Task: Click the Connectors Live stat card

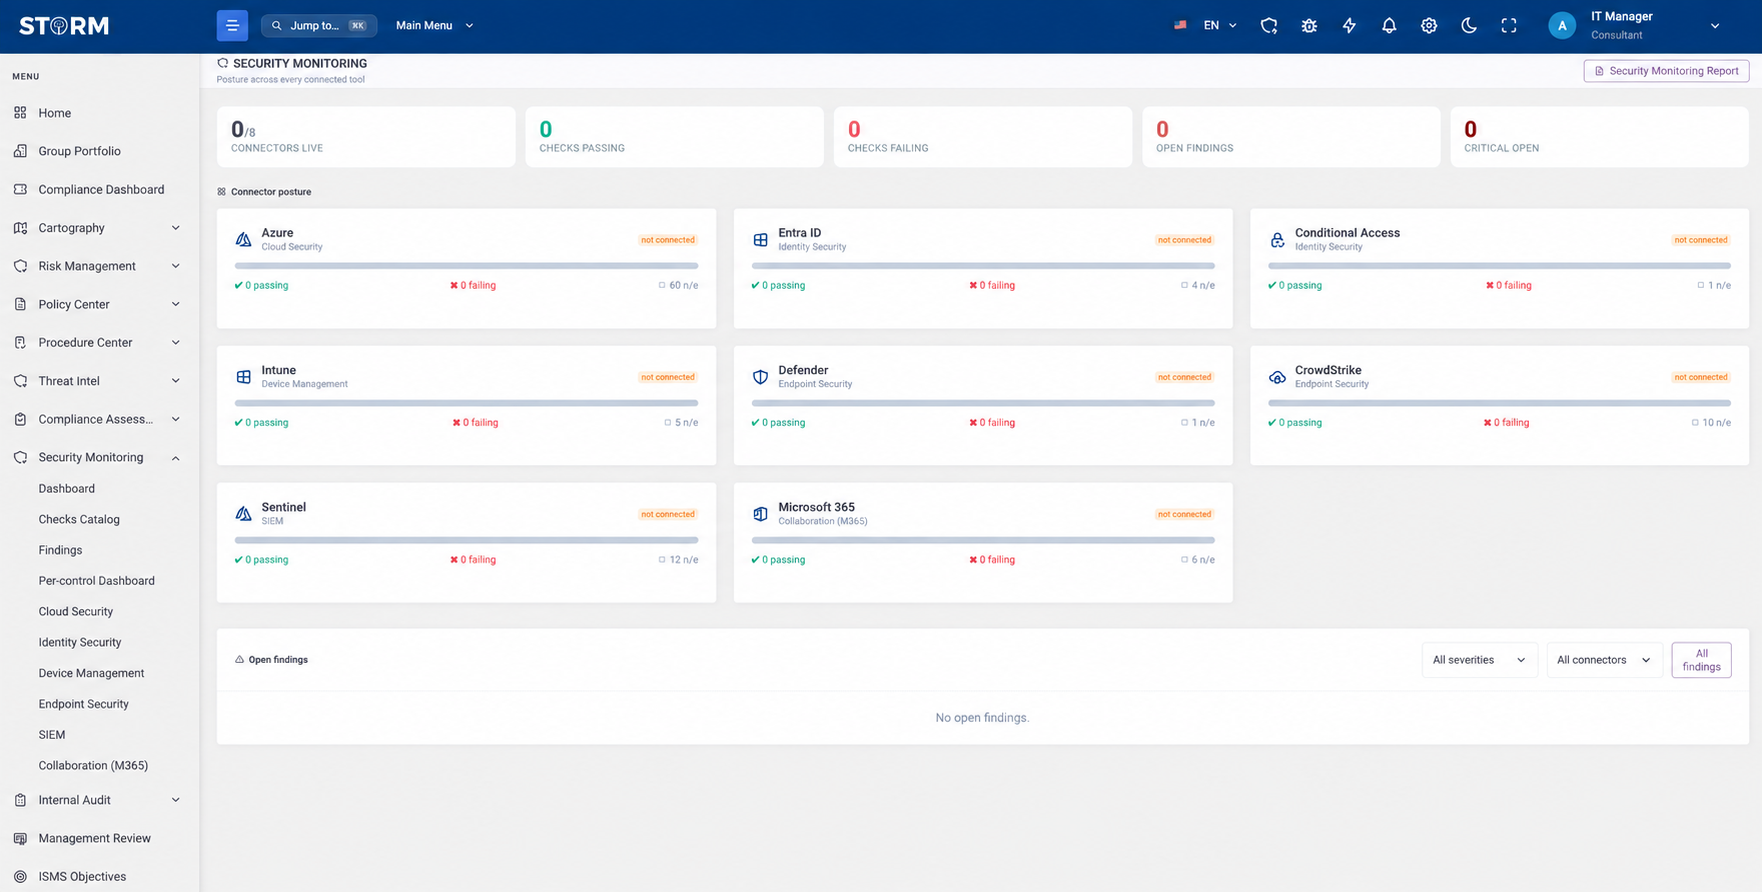Action: pos(366,137)
